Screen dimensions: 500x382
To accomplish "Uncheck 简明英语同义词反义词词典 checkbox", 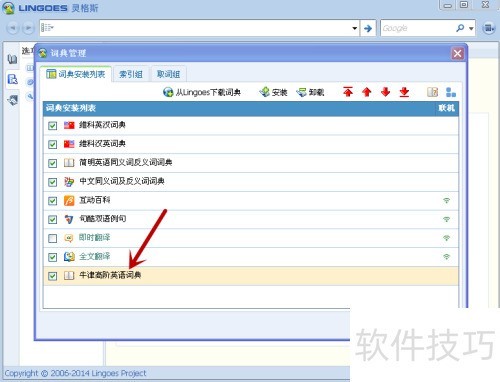I will tap(53, 163).
